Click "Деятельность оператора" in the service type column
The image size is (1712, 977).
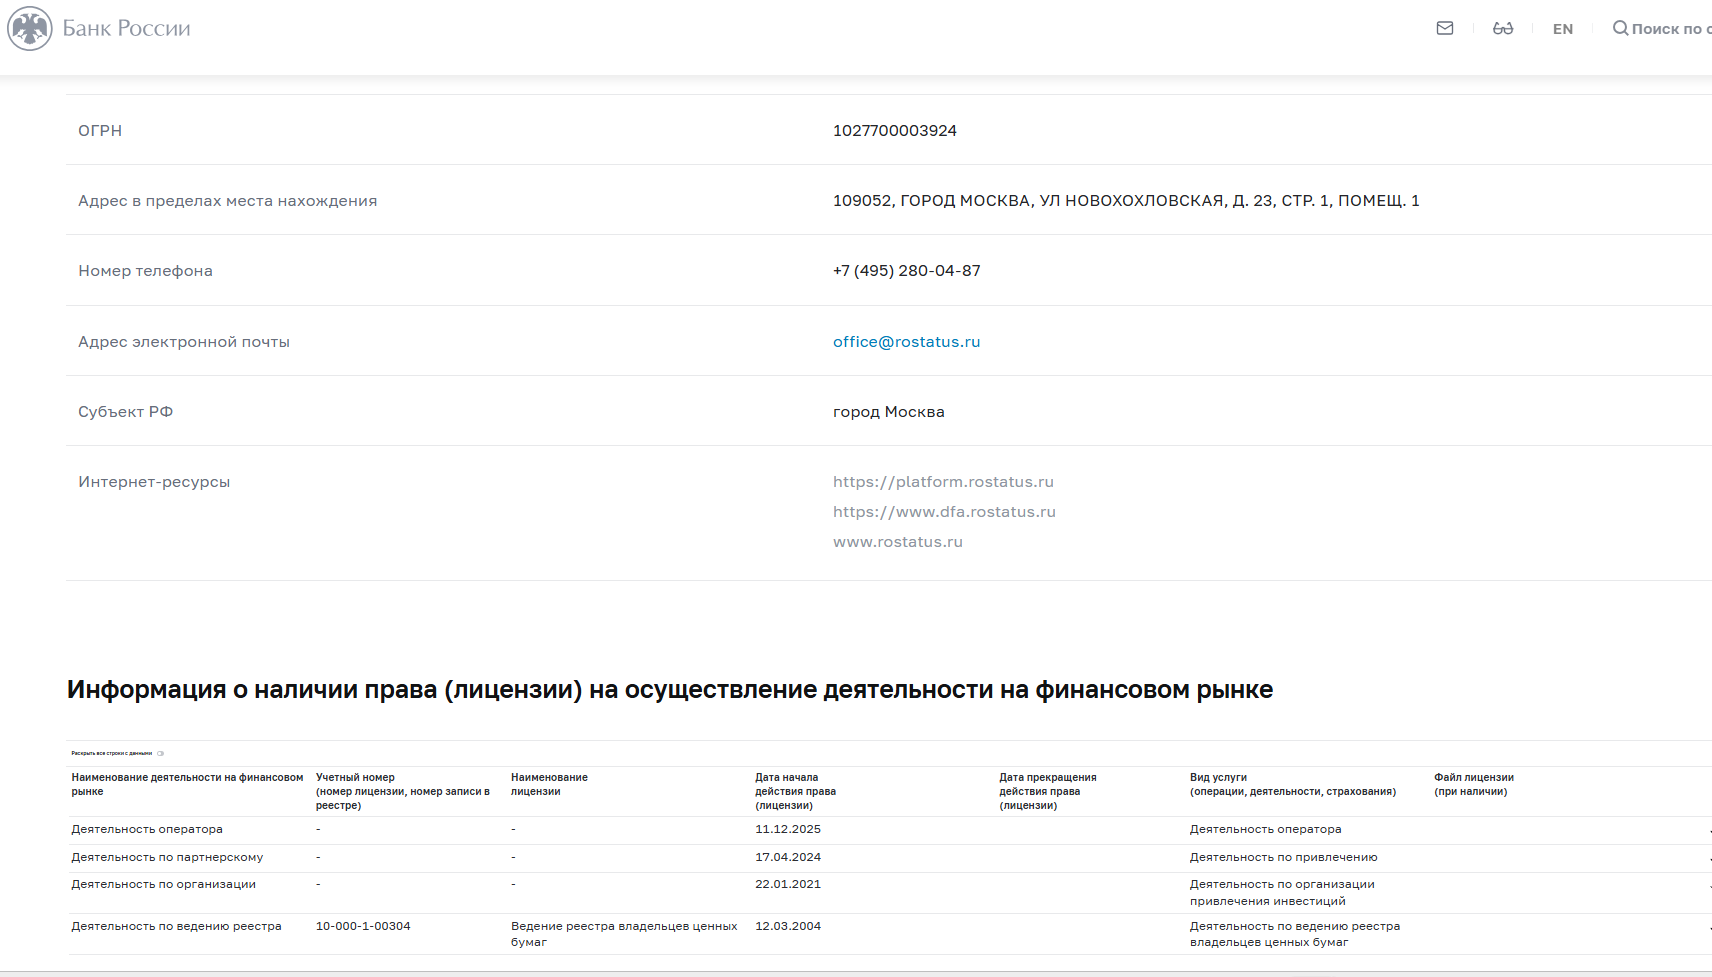1266,829
